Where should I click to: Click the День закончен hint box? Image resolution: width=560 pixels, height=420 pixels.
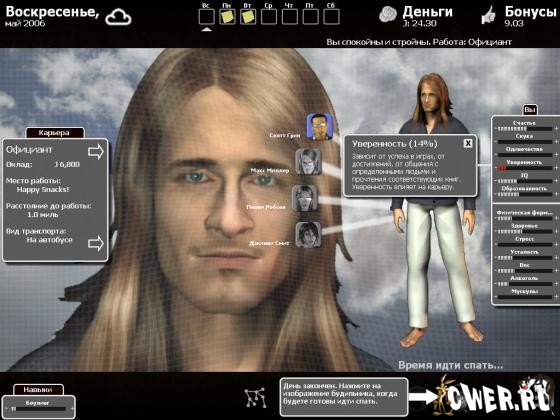tap(344, 397)
